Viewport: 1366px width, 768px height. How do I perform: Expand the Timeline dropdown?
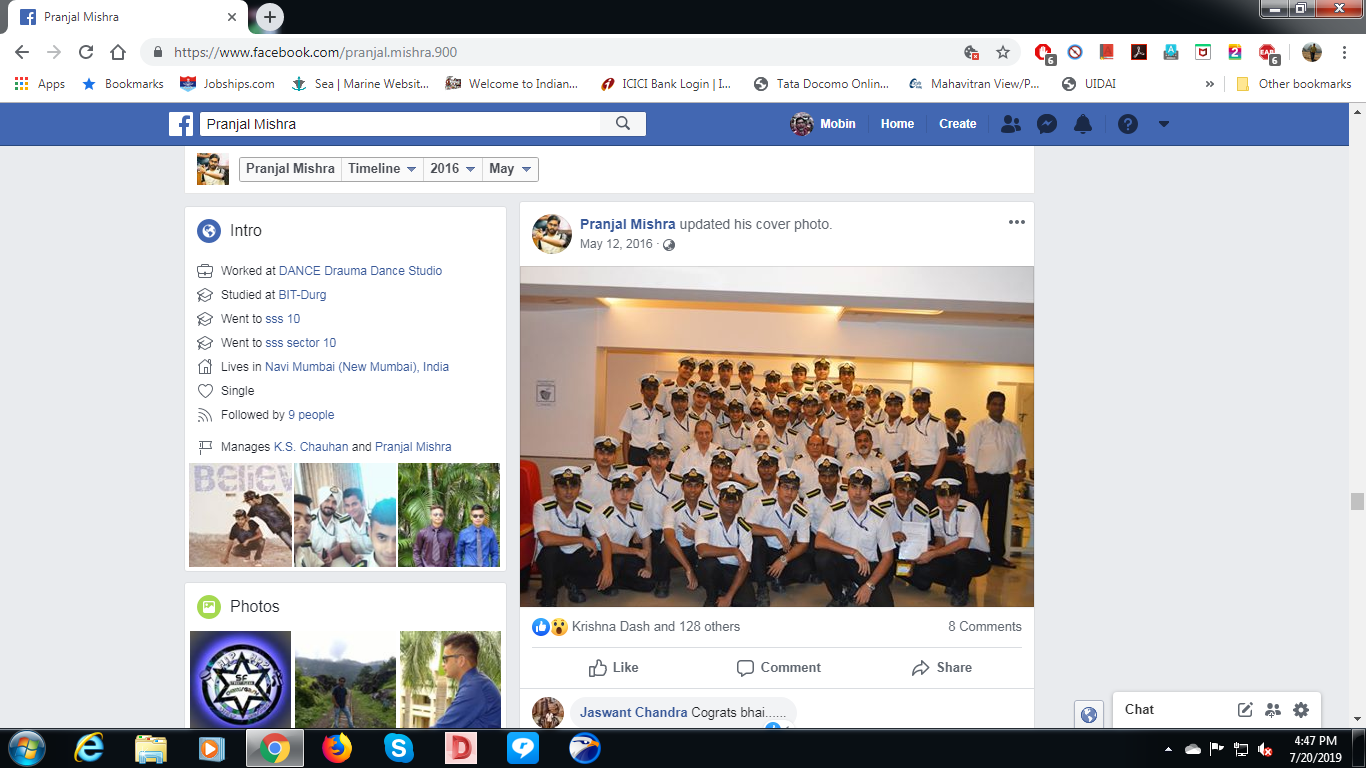click(382, 169)
